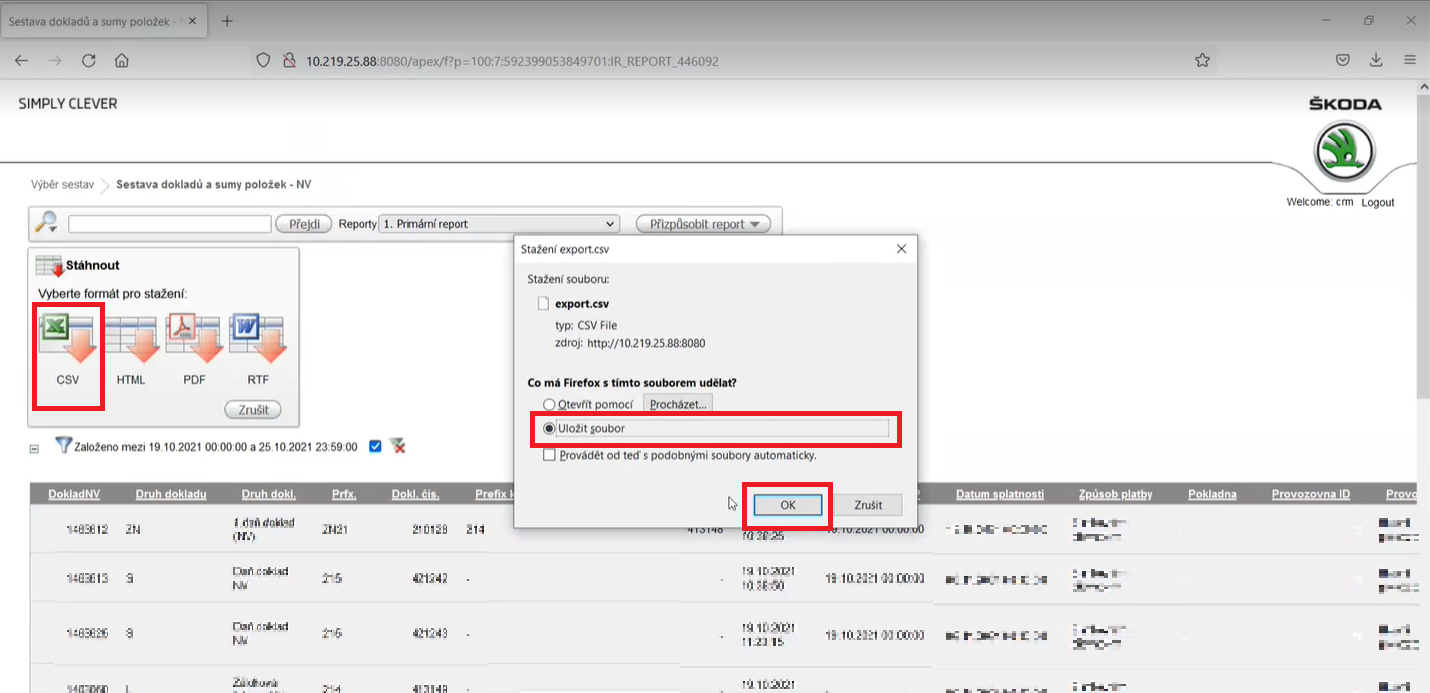Open 'Výběr sestav' breadcrumb link
The image size is (1430, 693).
coord(62,185)
